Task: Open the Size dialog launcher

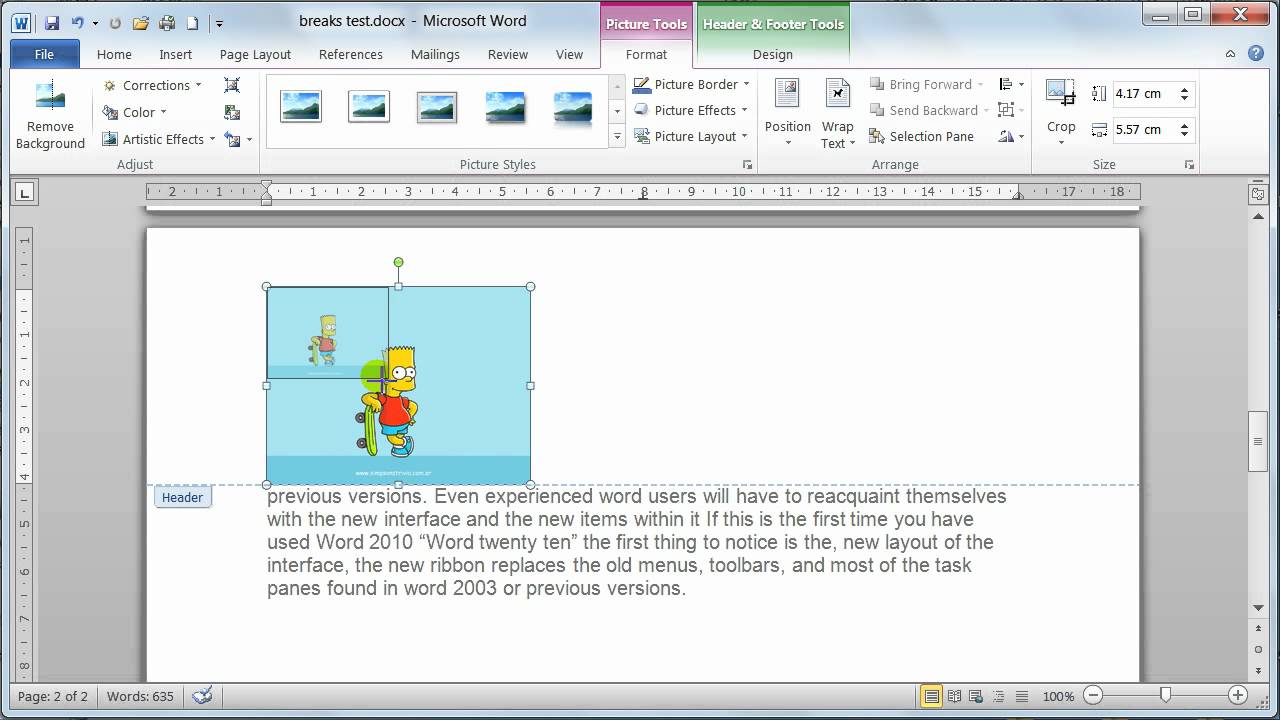Action: [x=1189, y=164]
